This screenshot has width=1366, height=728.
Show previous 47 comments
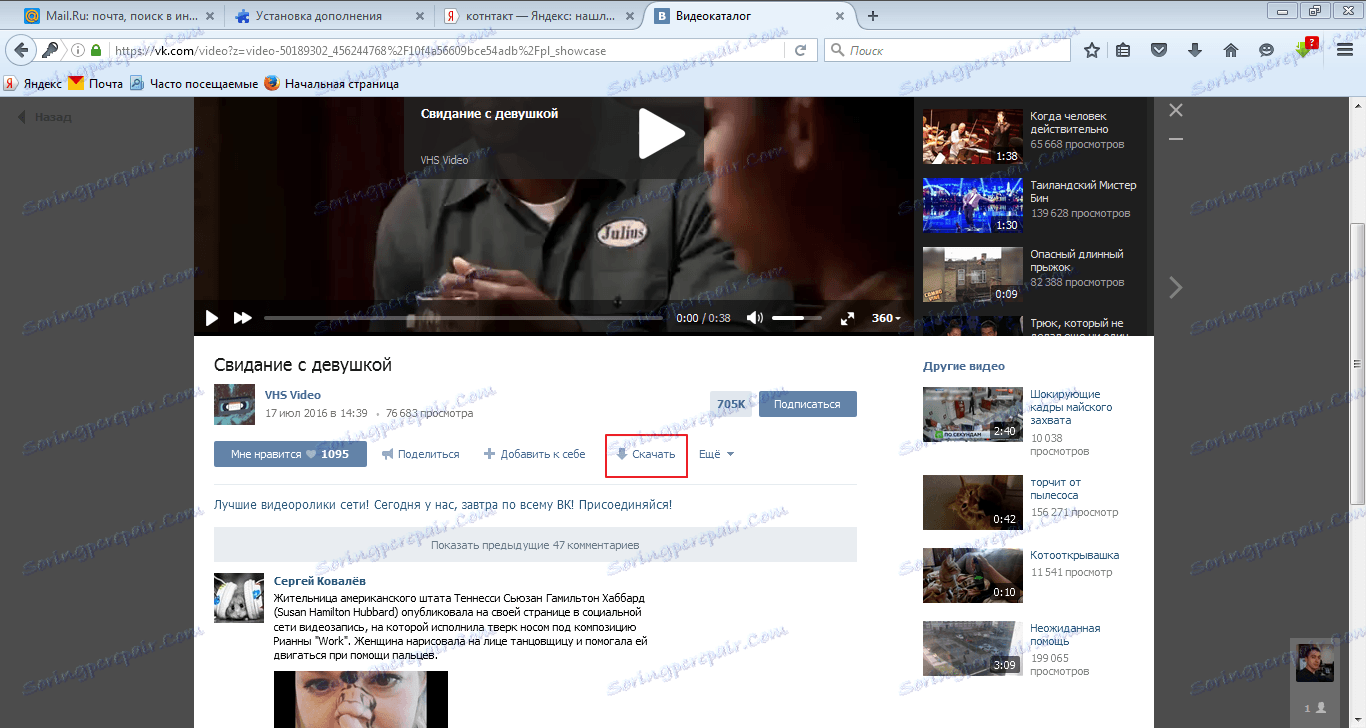(535, 545)
